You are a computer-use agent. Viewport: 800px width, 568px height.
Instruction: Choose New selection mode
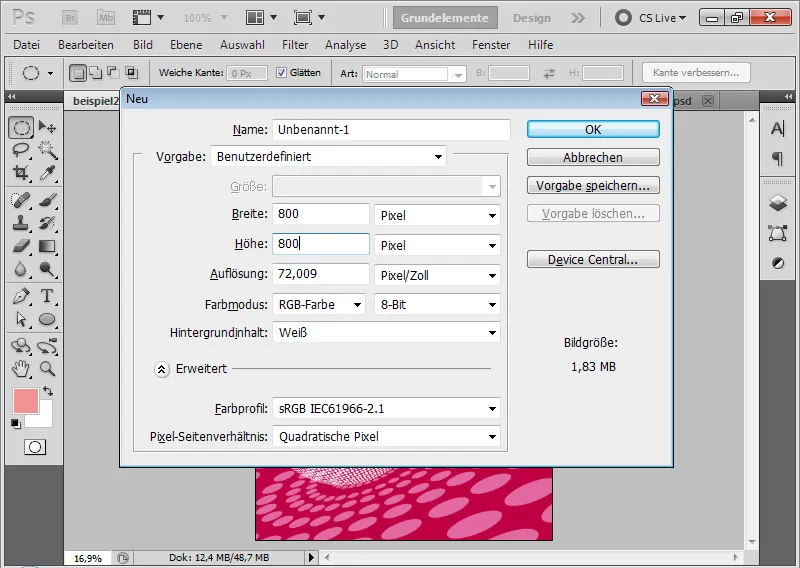click(78, 73)
